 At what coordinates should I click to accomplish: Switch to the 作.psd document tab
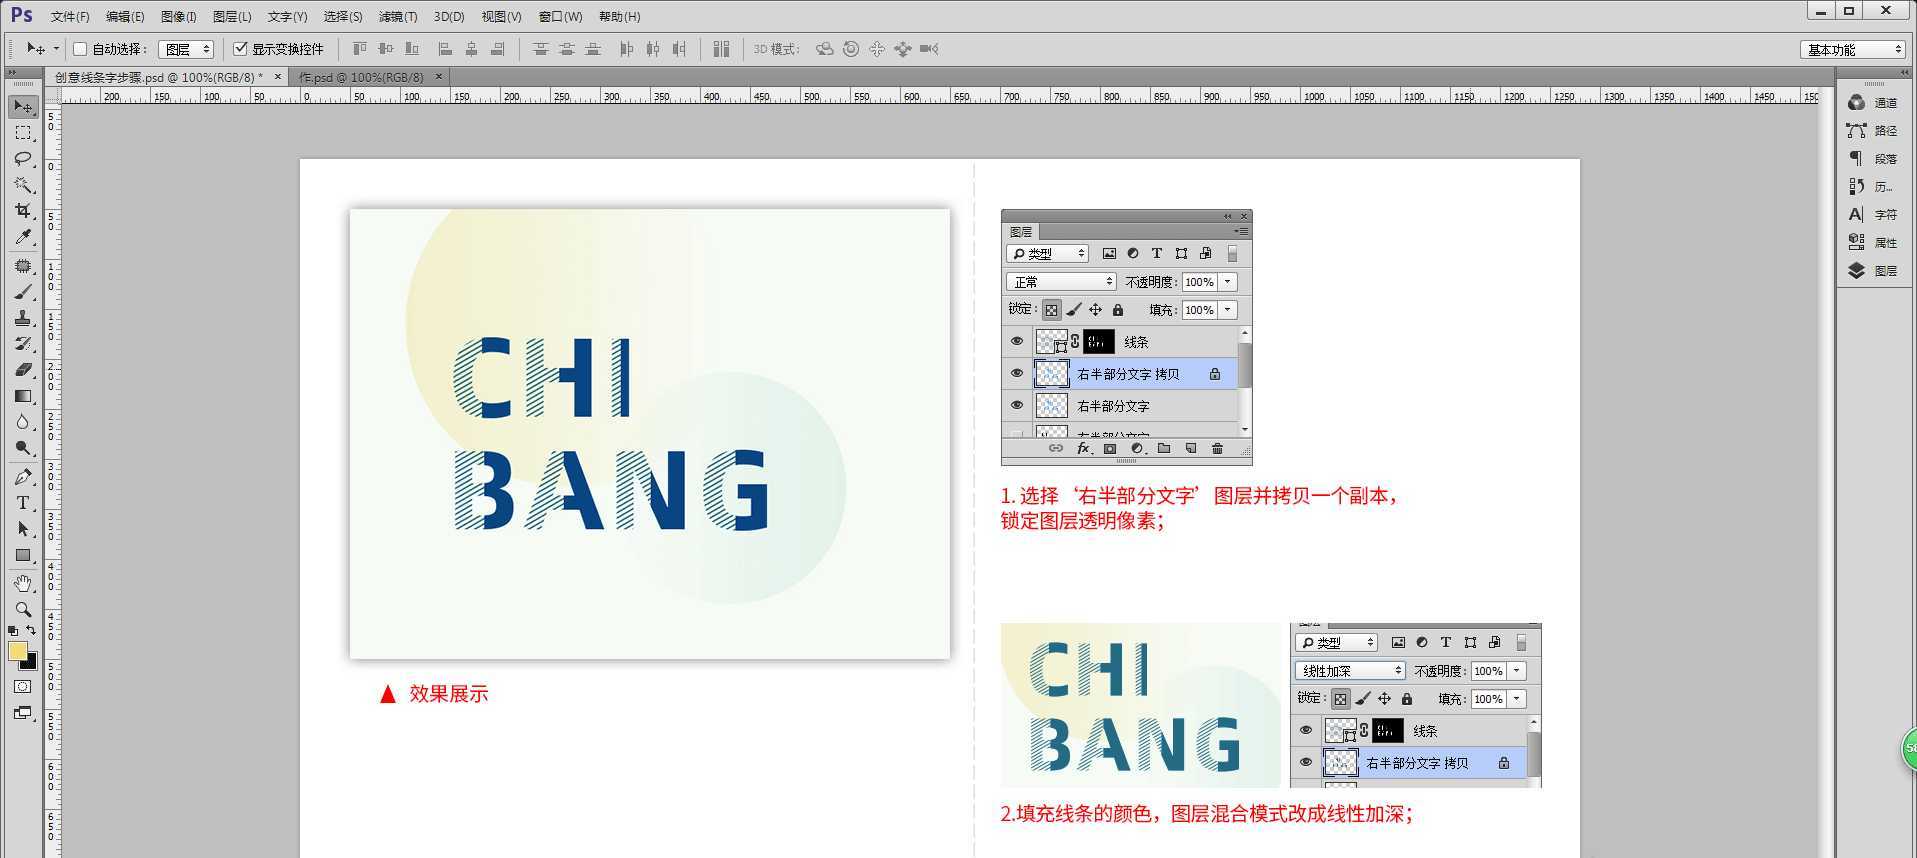point(362,77)
